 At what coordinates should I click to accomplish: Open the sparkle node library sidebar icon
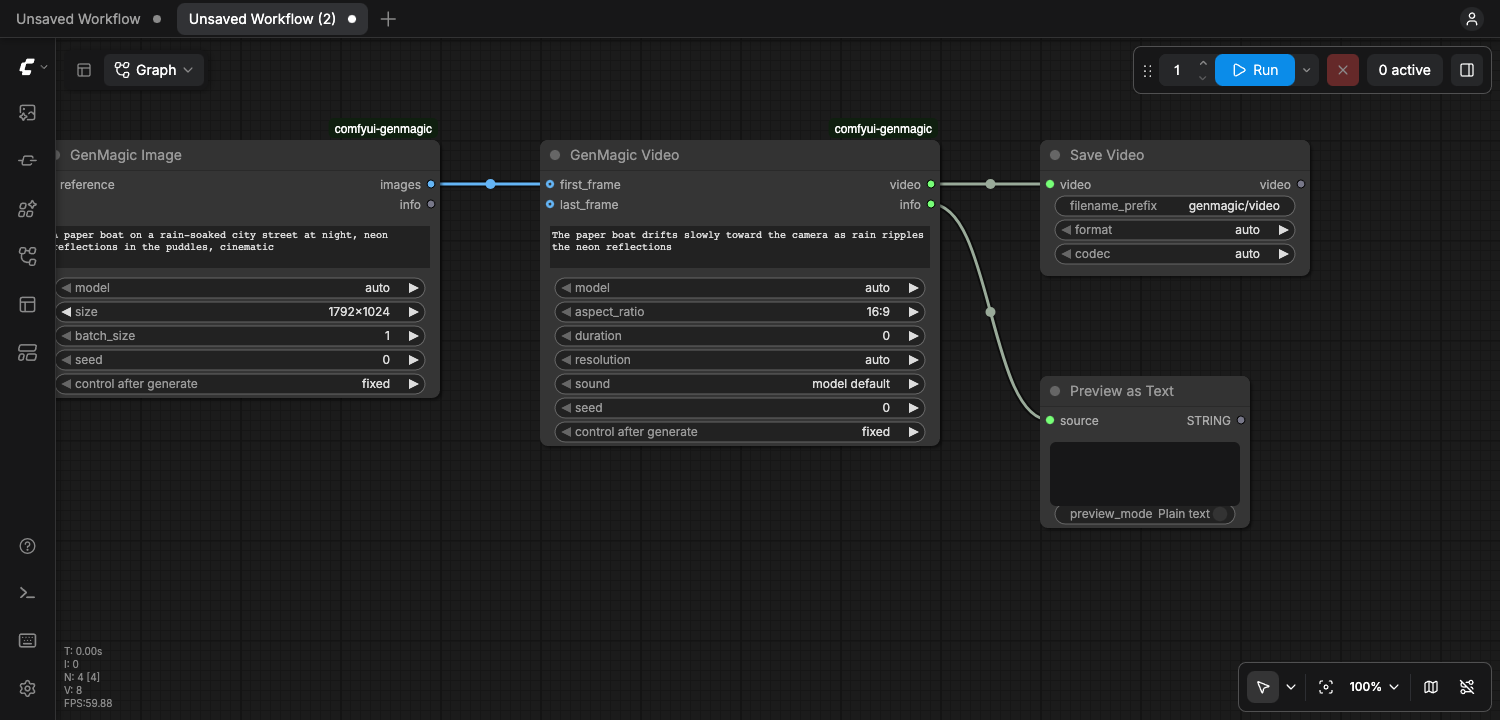(28, 209)
